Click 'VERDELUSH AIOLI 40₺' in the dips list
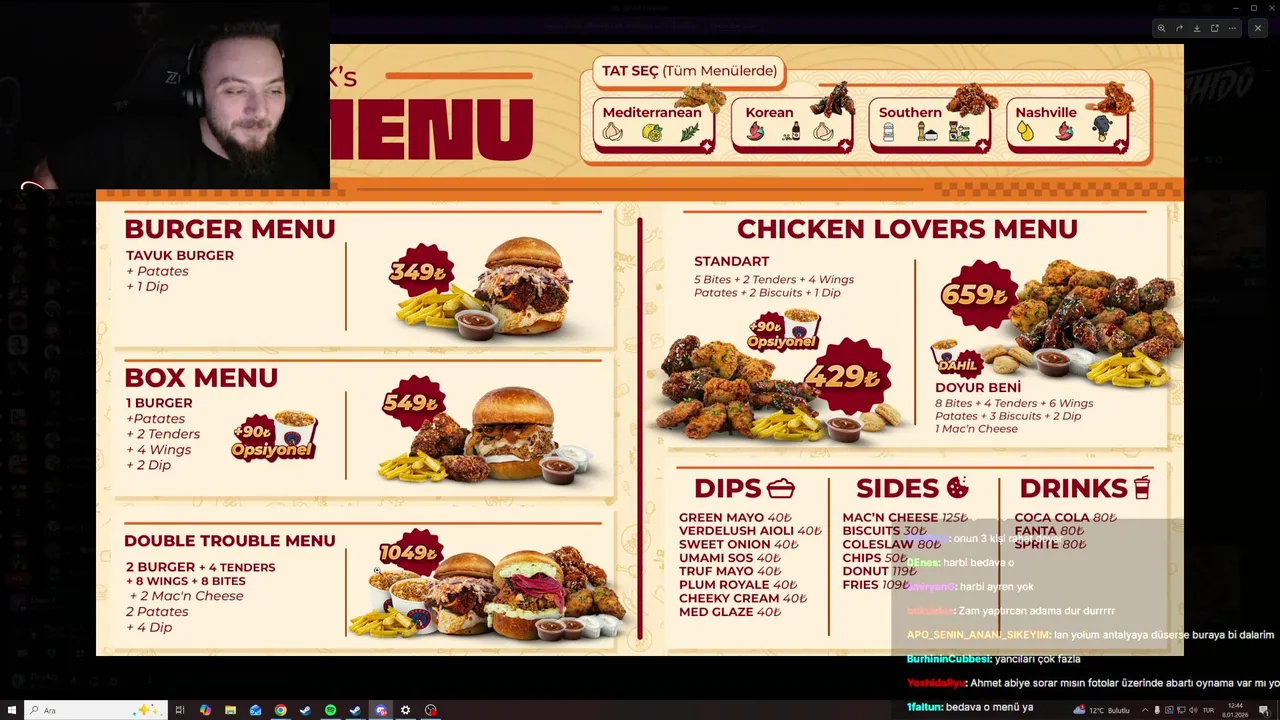The image size is (1280, 720). click(x=750, y=531)
